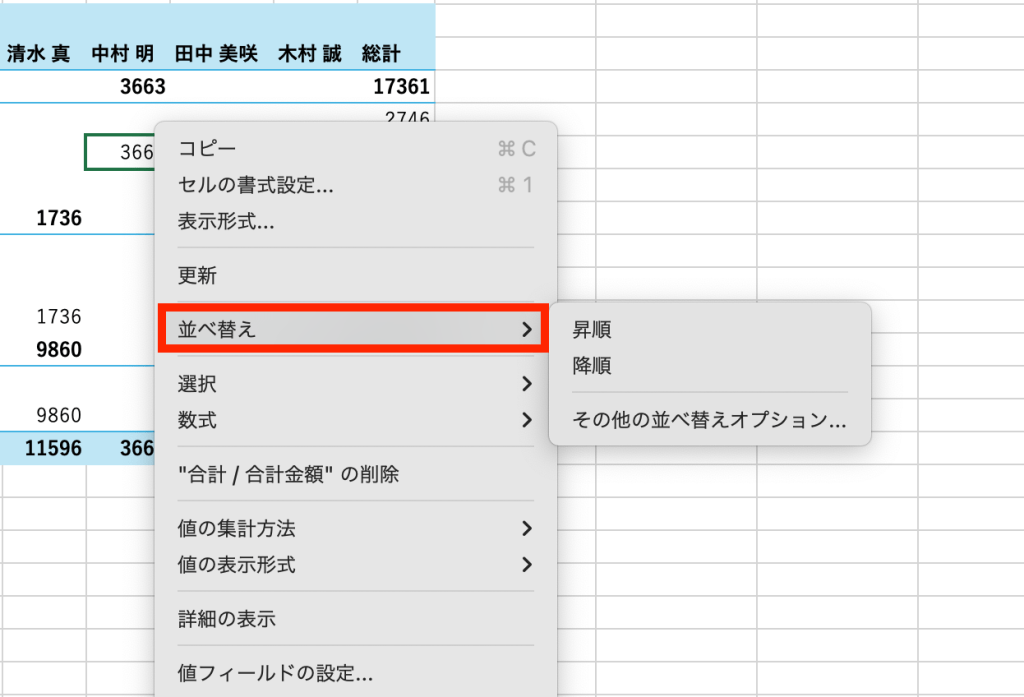Click the cell showing 11596
The image size is (1024, 697).
click(54, 448)
